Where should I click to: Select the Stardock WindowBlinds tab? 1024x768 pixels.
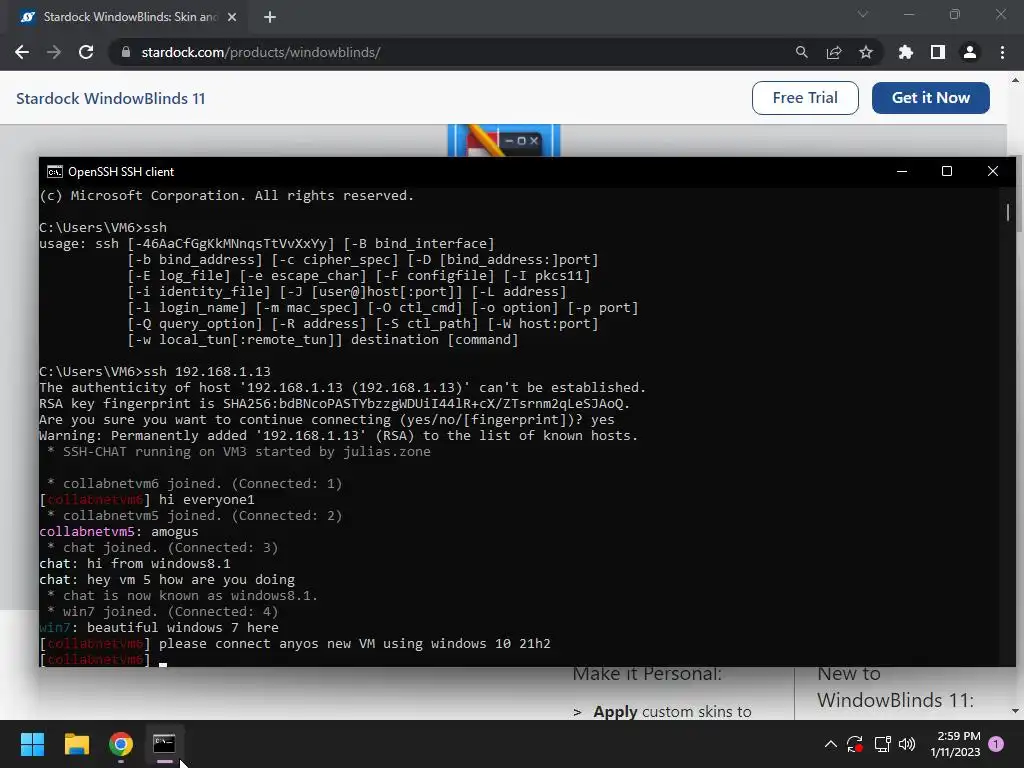coord(127,17)
